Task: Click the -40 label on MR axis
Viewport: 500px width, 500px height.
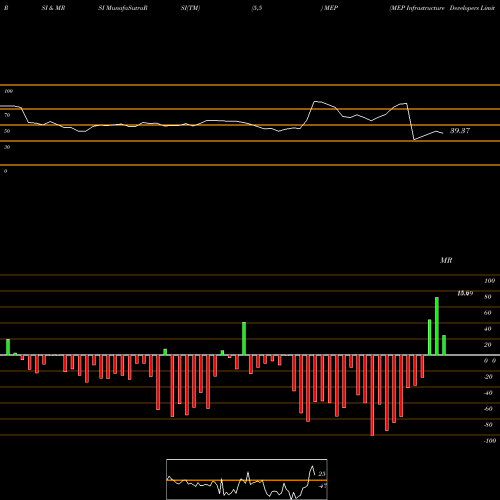Action: pos(488,393)
